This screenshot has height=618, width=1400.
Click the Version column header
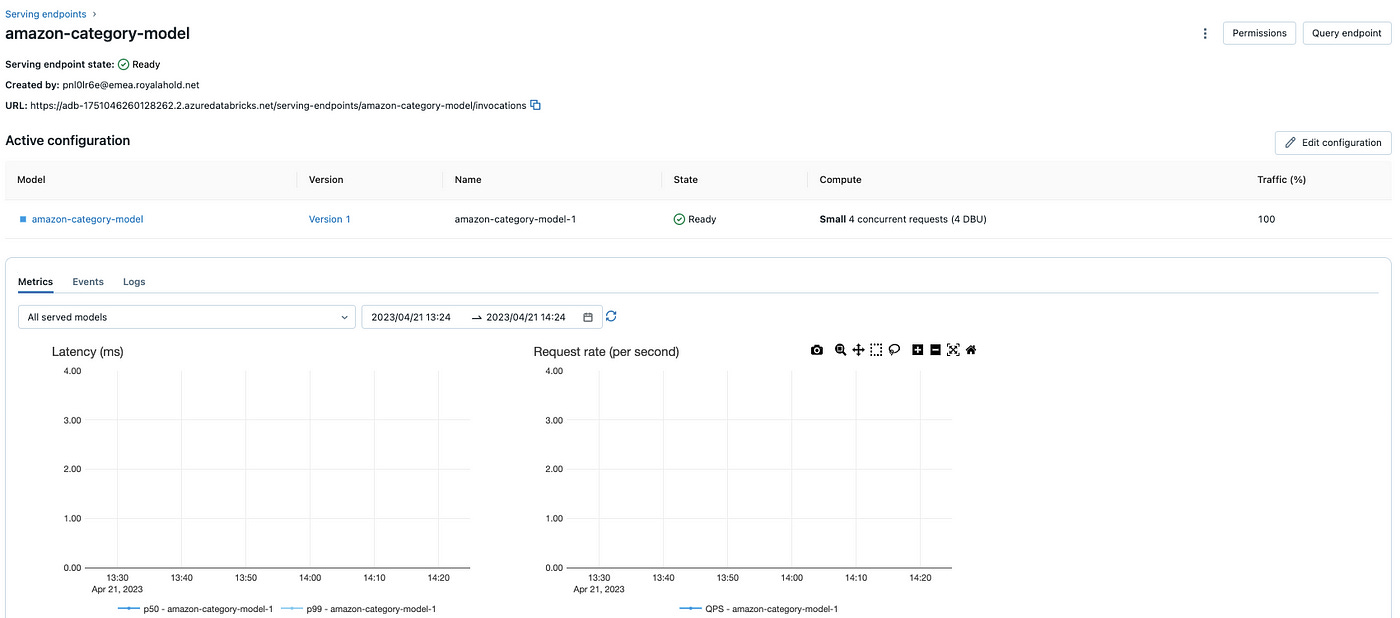326,180
